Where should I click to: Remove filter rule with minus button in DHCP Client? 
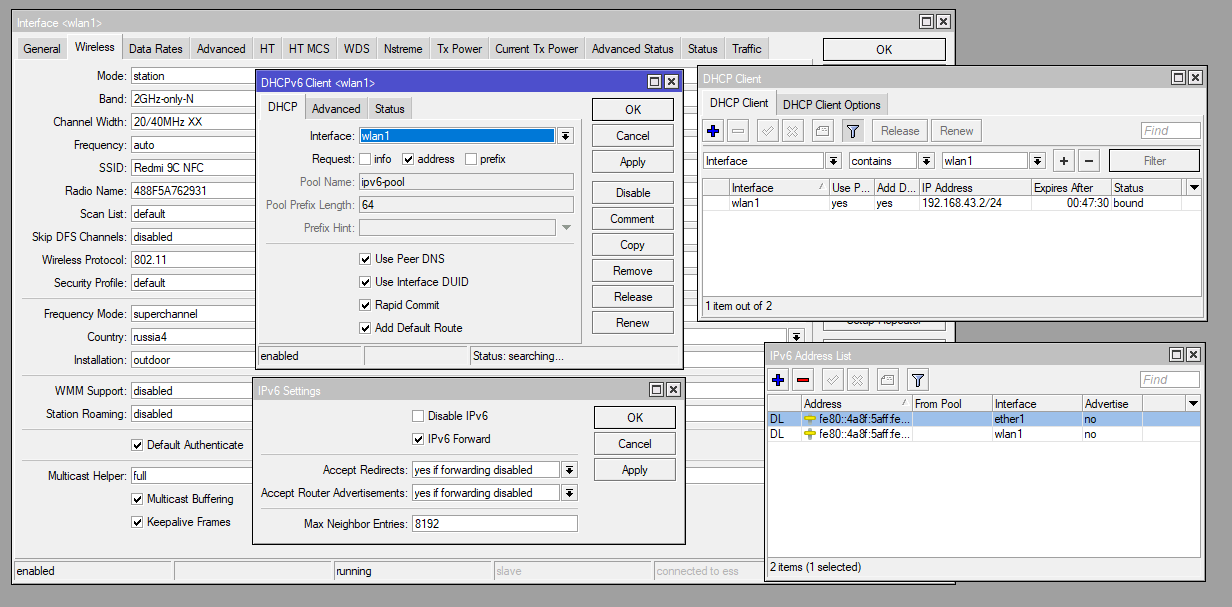[1090, 161]
